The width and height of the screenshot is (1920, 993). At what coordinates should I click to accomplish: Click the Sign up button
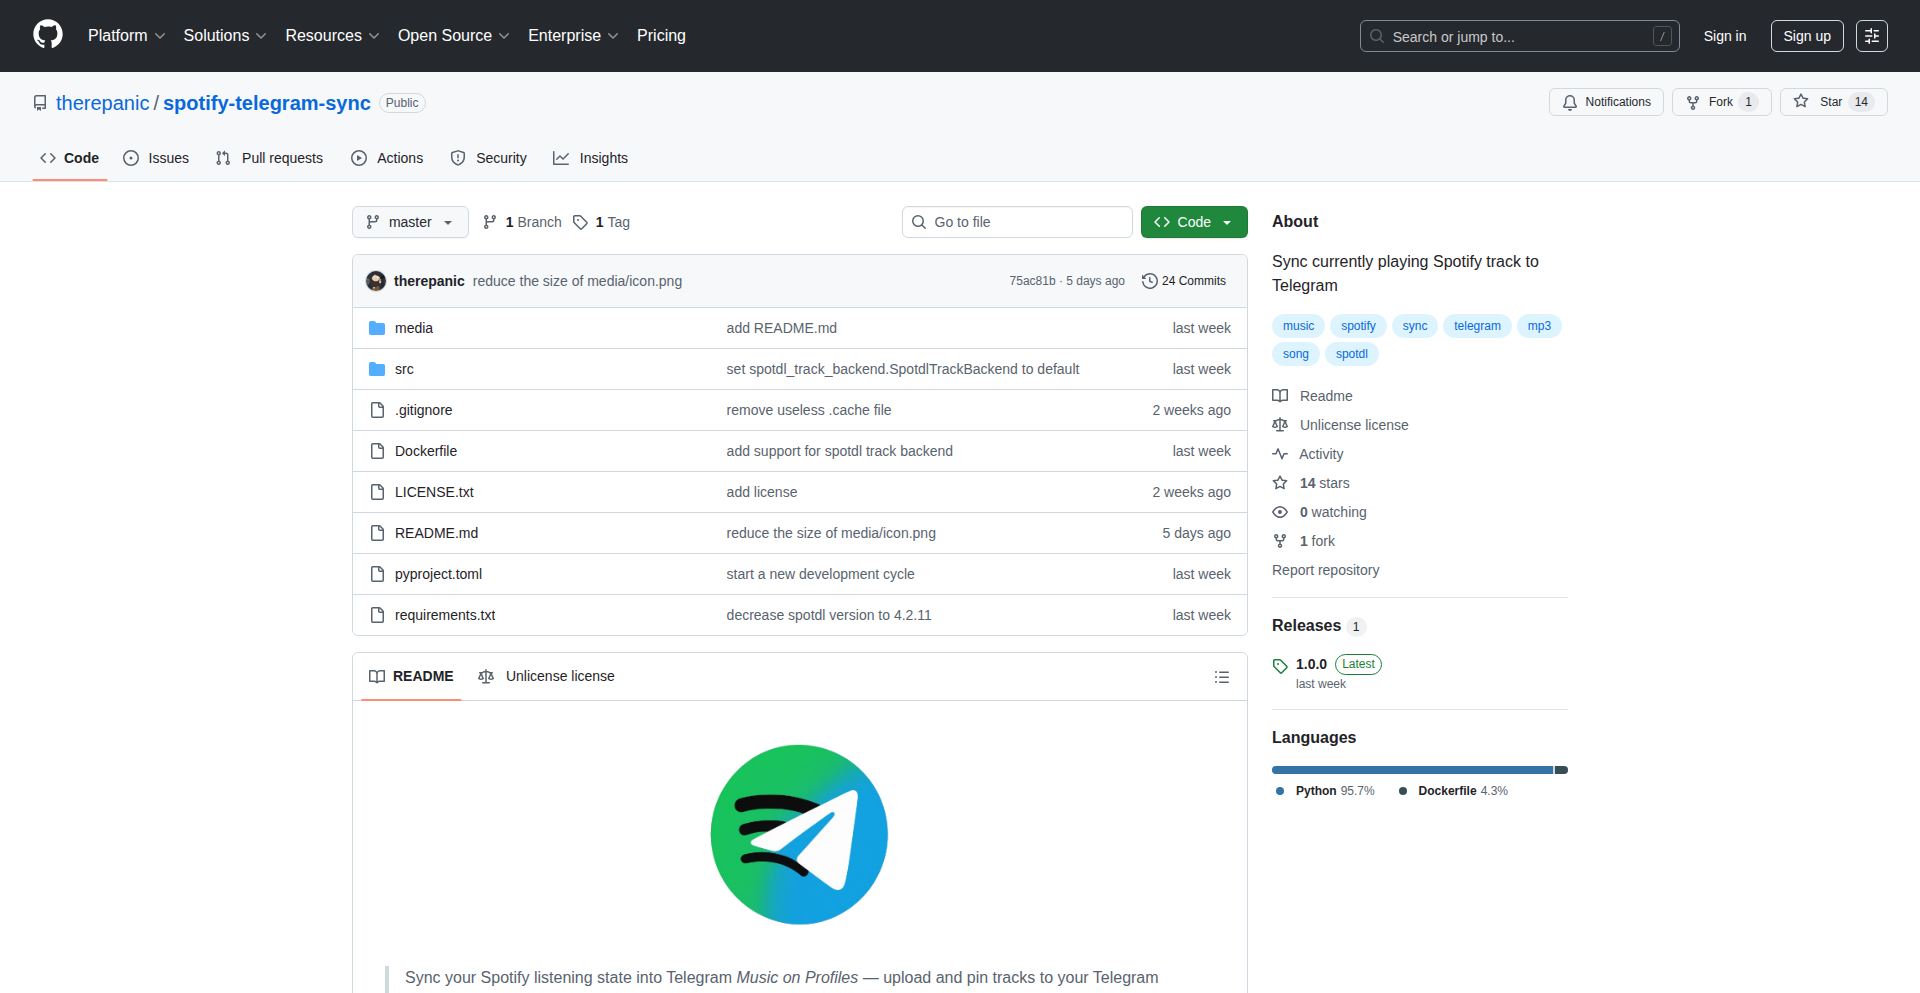(1806, 36)
